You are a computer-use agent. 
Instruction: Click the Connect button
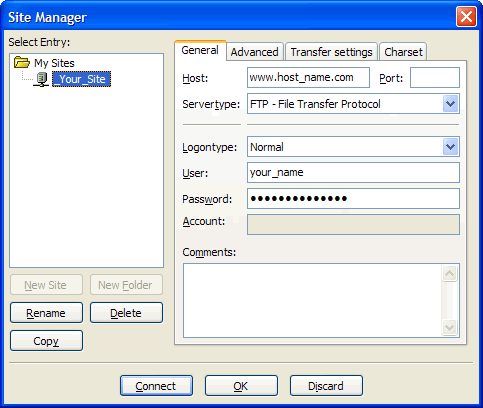pos(156,386)
